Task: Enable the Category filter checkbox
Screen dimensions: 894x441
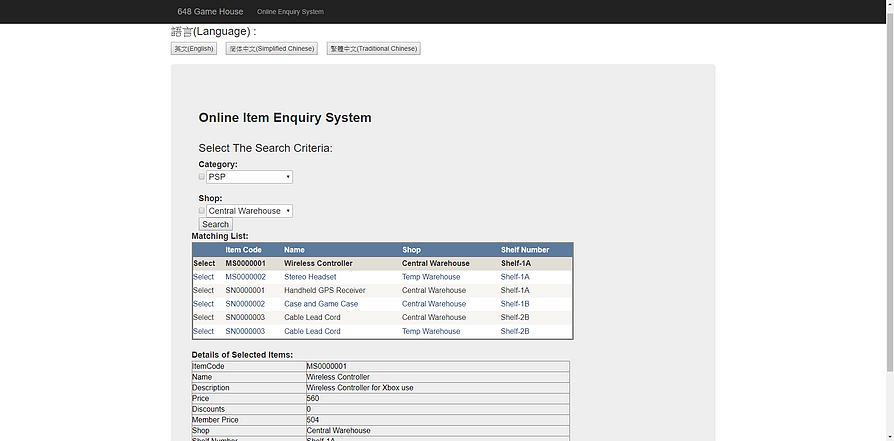Action: point(202,177)
